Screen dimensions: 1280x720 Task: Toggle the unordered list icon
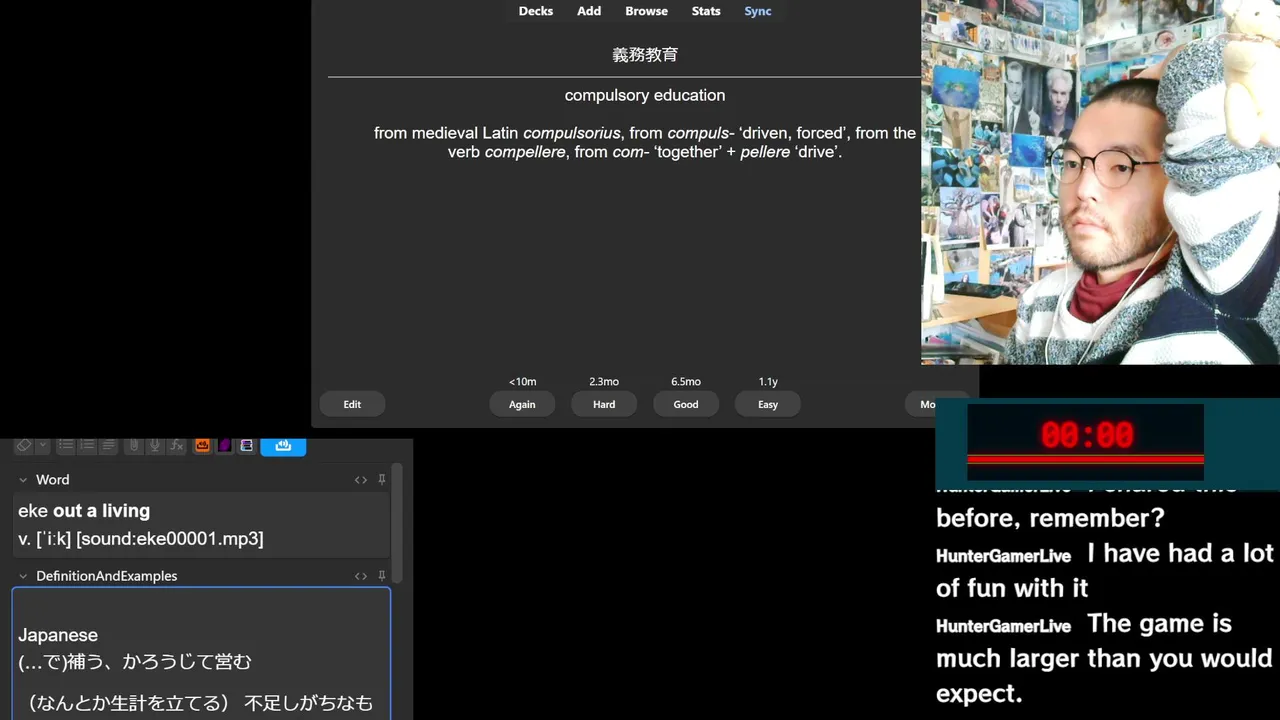(x=66, y=445)
